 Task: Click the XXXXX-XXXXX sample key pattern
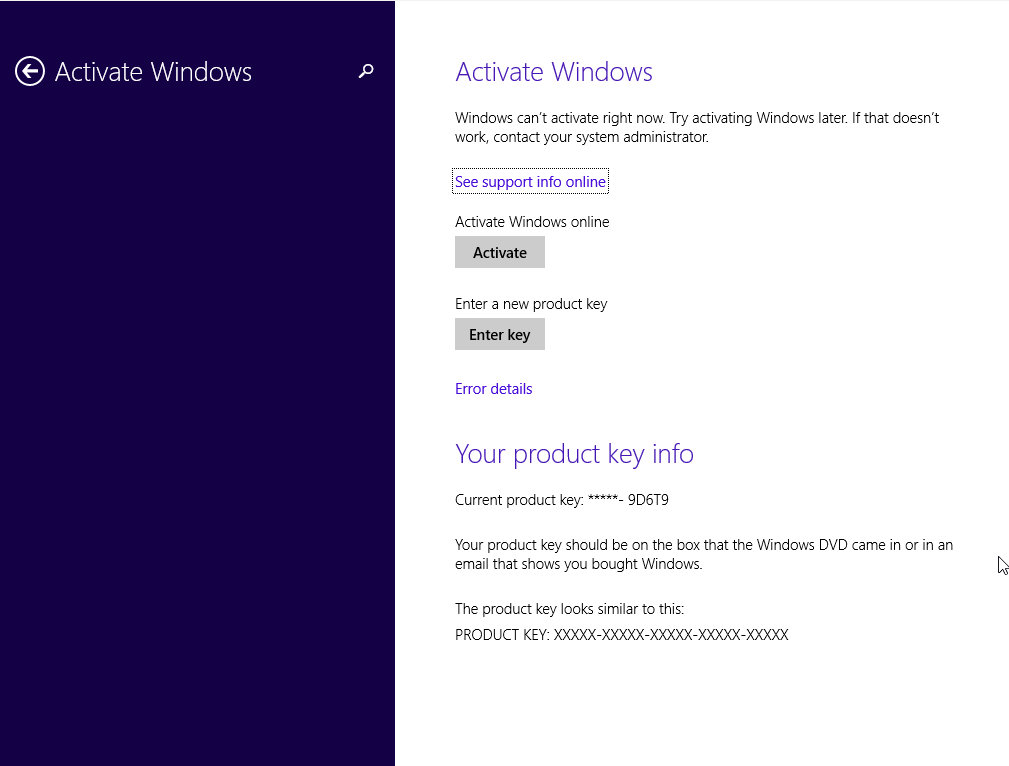point(671,635)
